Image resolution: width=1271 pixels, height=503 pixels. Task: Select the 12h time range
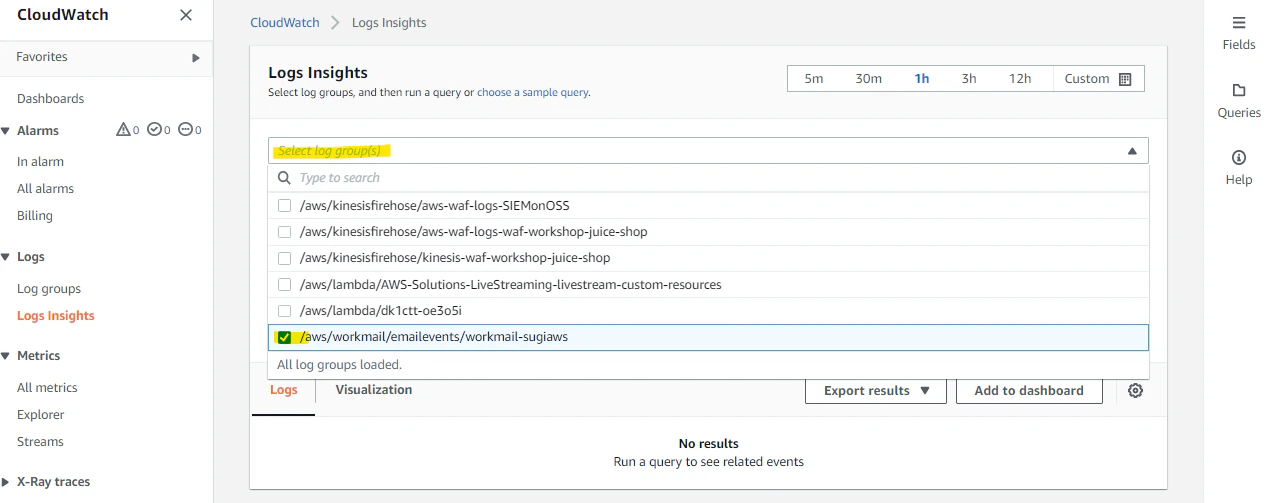click(x=1020, y=79)
